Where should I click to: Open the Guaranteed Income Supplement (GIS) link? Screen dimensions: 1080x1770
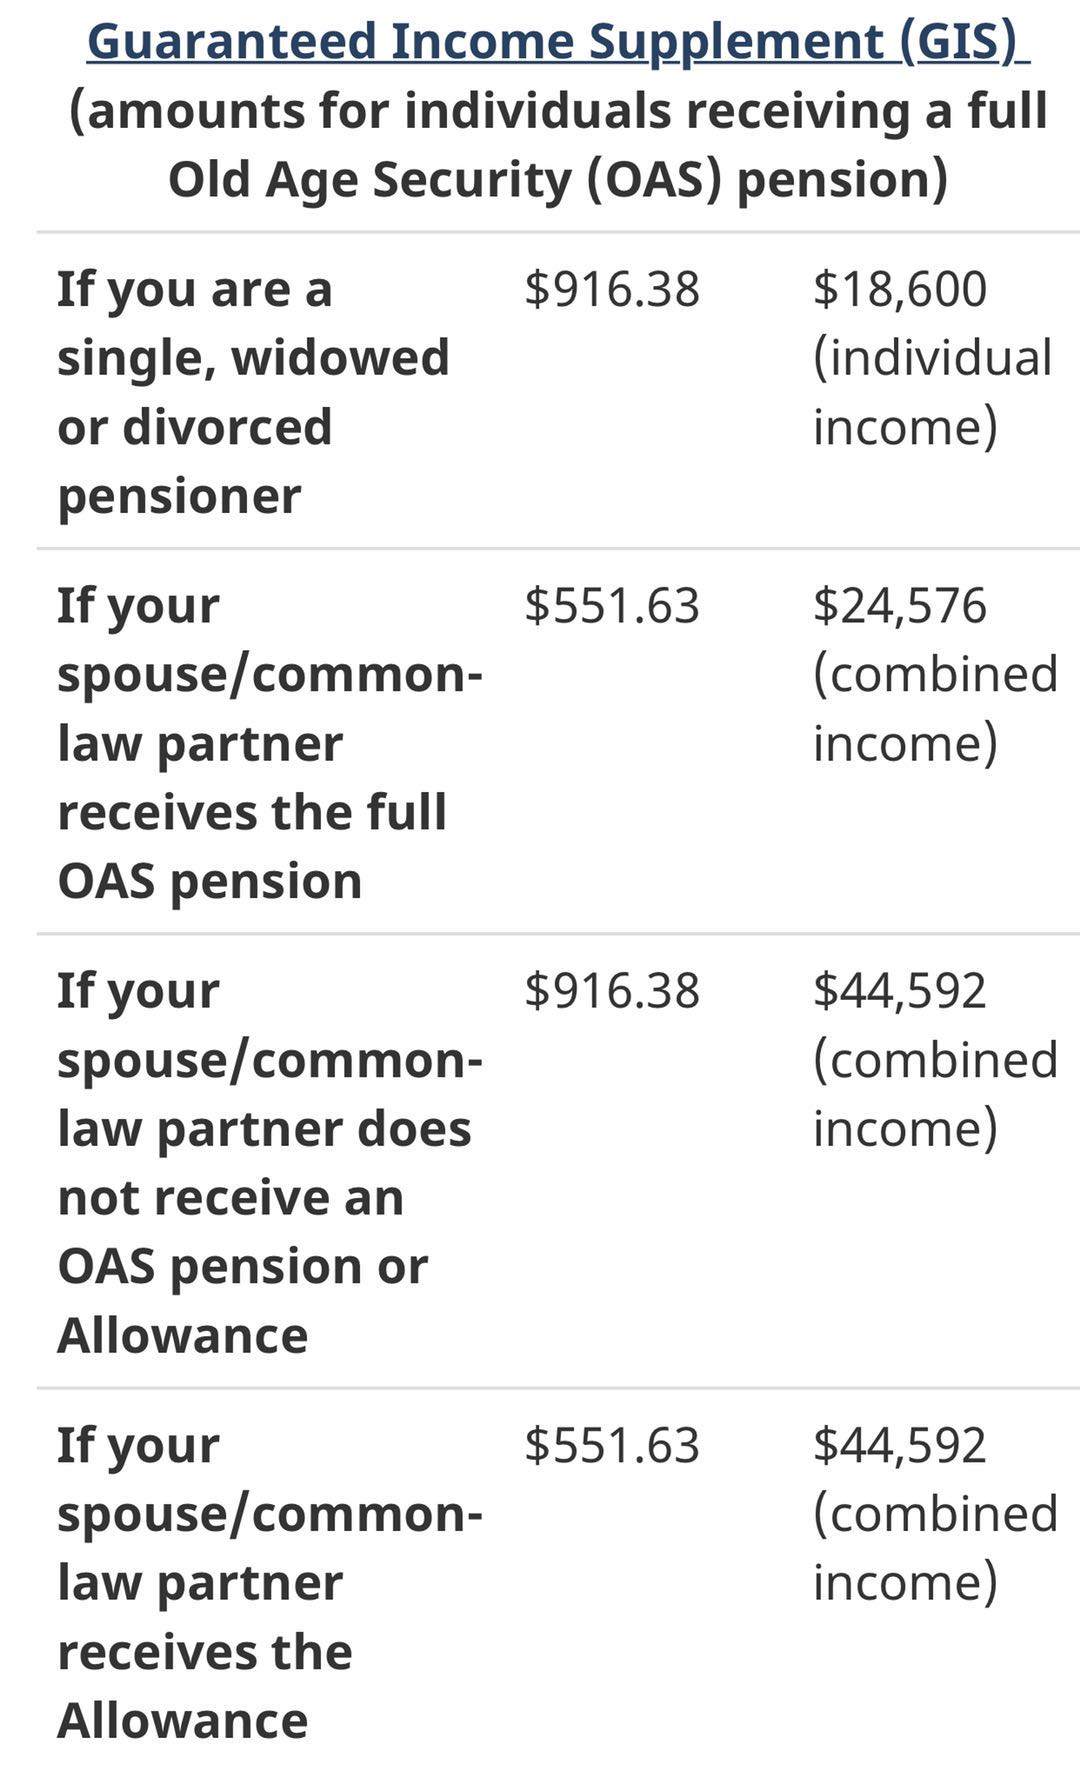557,42
